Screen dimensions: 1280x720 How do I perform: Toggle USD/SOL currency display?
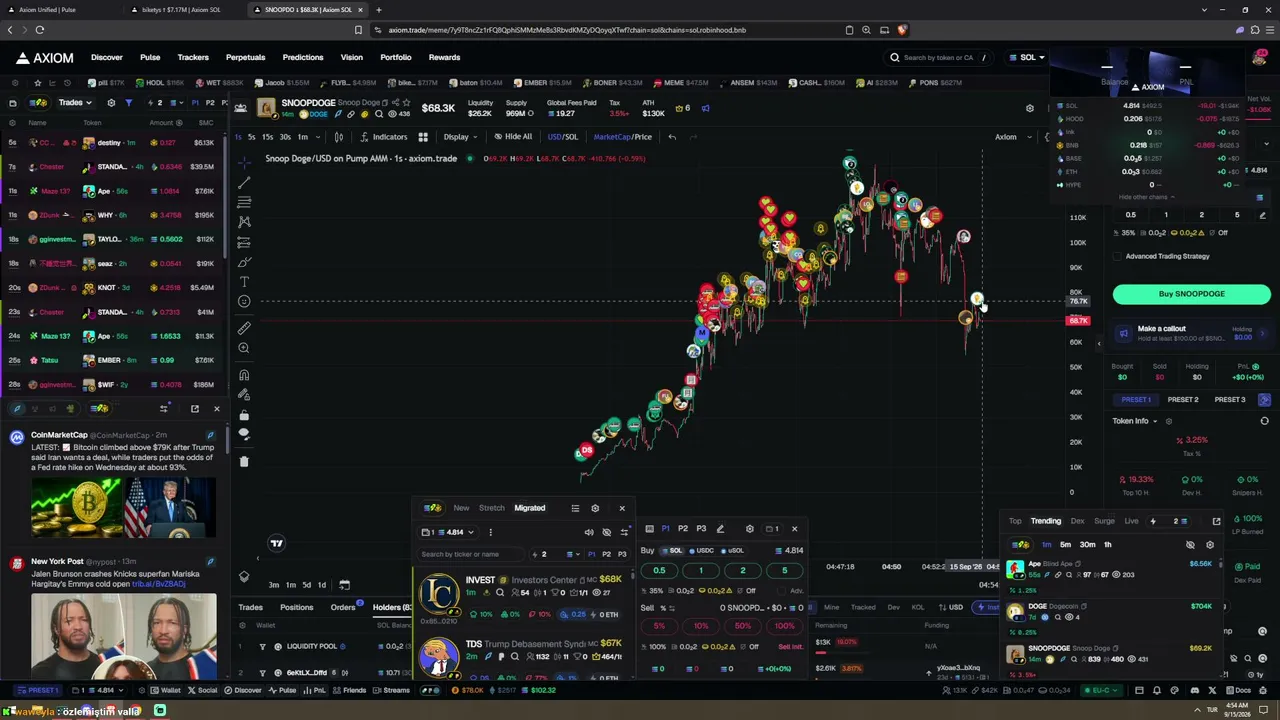562,137
